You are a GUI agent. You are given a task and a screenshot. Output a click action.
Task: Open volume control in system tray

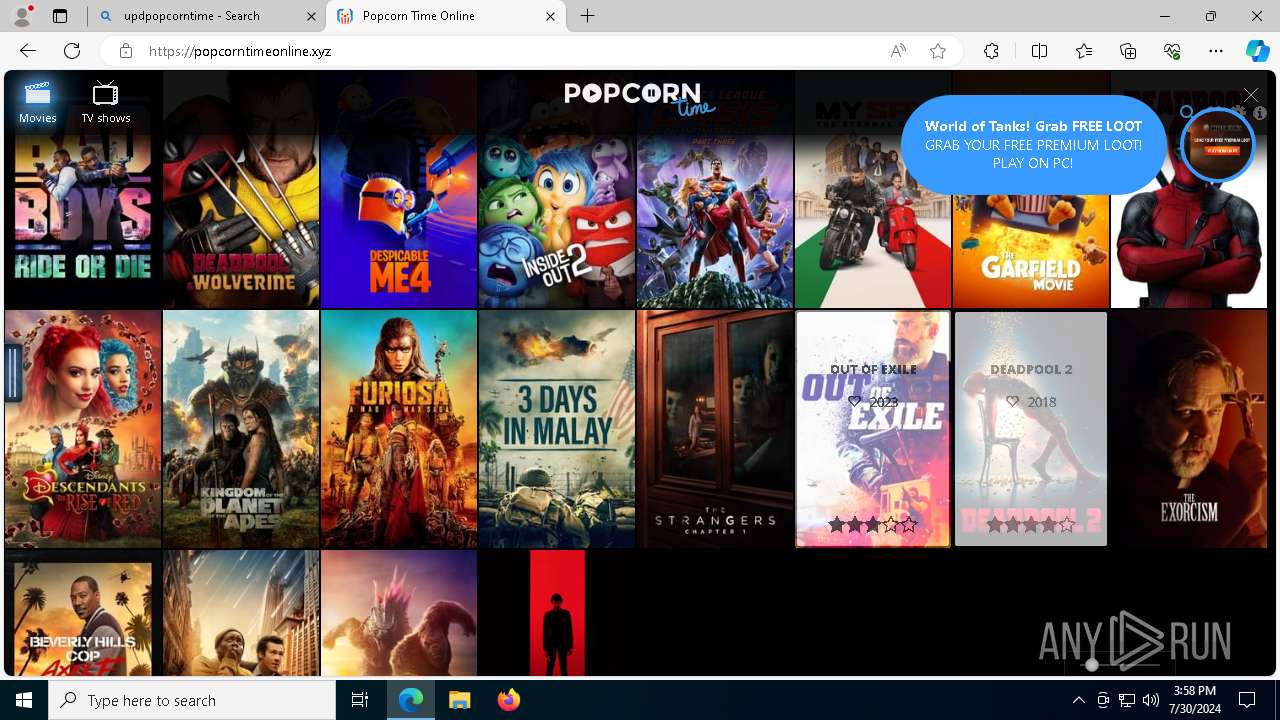pyautogui.click(x=1150, y=700)
